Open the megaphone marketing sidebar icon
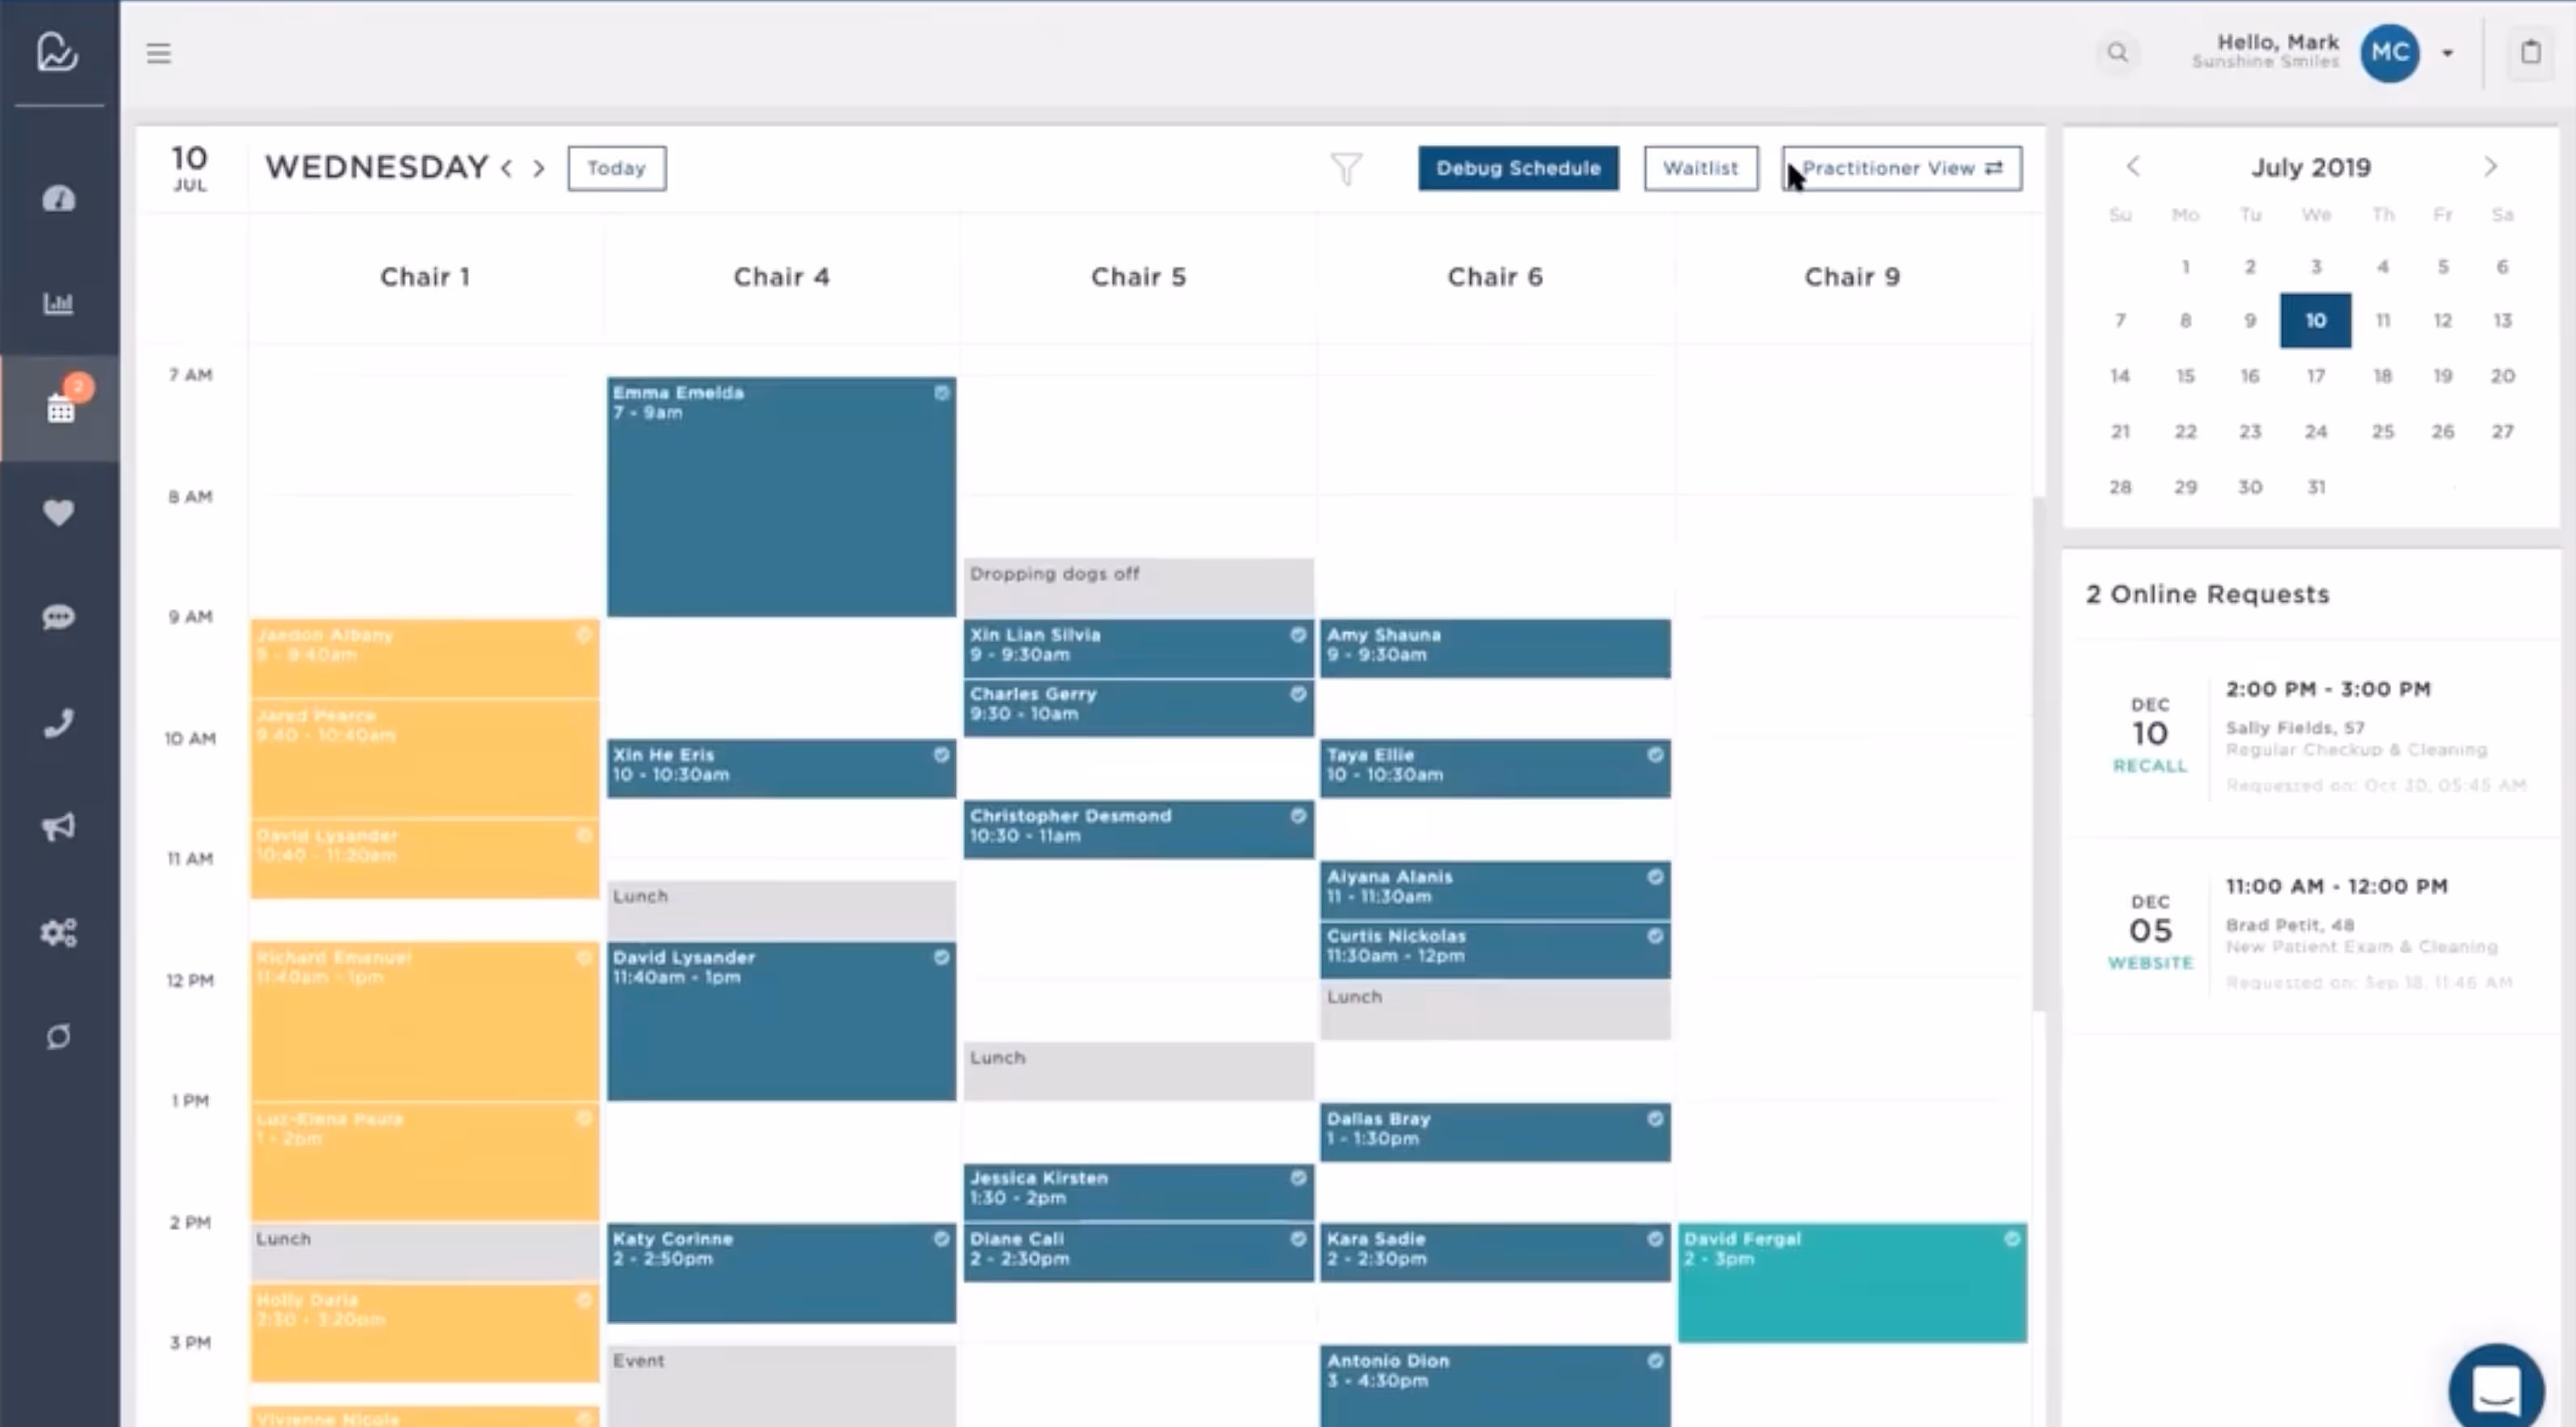This screenshot has height=1427, width=2576. [x=58, y=827]
